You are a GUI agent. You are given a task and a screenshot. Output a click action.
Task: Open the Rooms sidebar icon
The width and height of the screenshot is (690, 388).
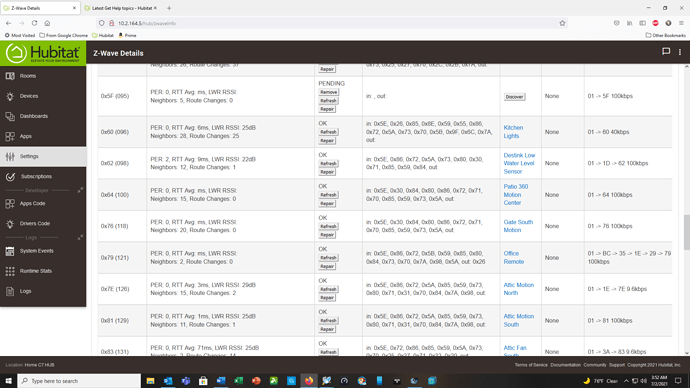pos(10,76)
